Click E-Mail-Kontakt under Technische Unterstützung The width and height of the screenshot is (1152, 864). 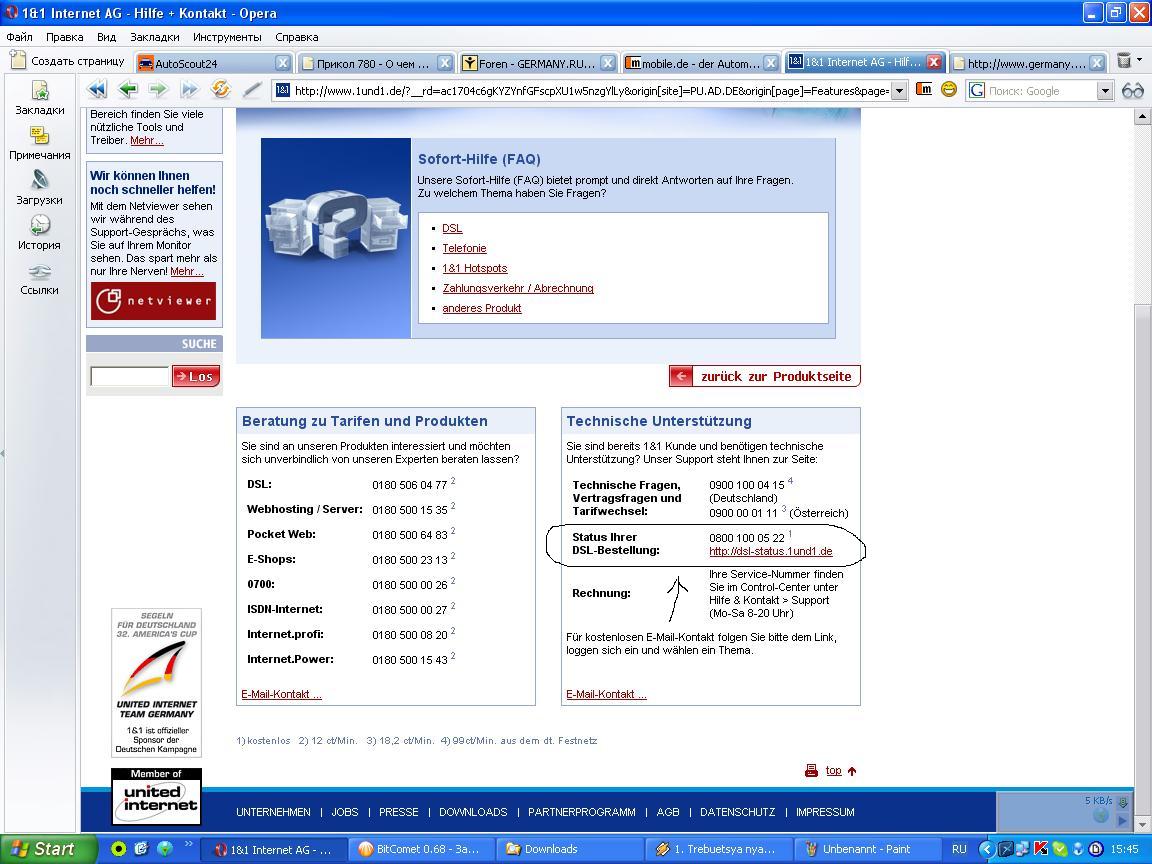[x=606, y=694]
